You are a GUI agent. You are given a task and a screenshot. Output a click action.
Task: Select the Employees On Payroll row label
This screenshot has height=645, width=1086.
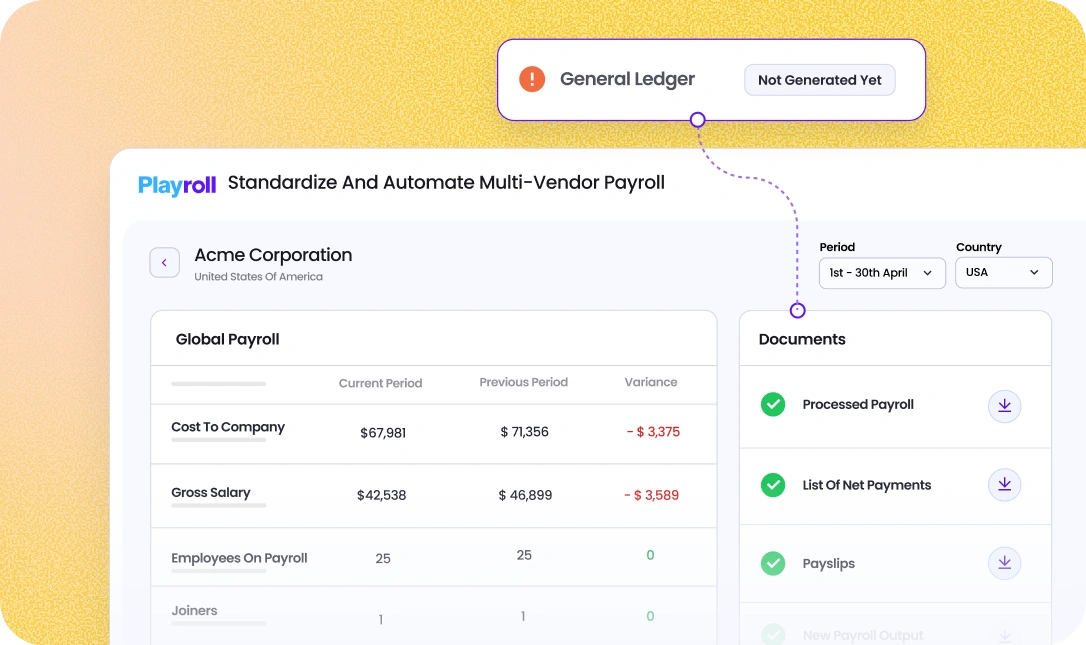tap(239, 558)
